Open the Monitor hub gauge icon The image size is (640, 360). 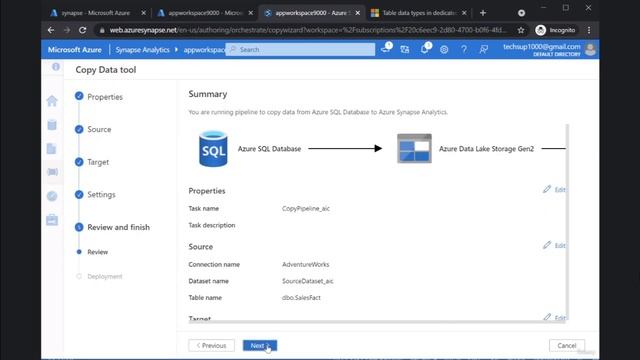(x=52, y=196)
